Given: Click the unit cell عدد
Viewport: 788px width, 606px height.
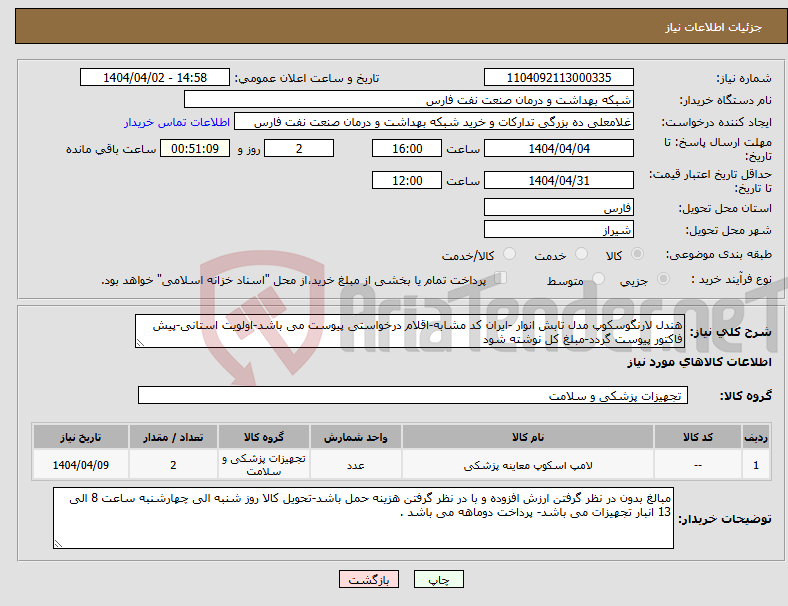Looking at the screenshot, I should click(x=355, y=465).
